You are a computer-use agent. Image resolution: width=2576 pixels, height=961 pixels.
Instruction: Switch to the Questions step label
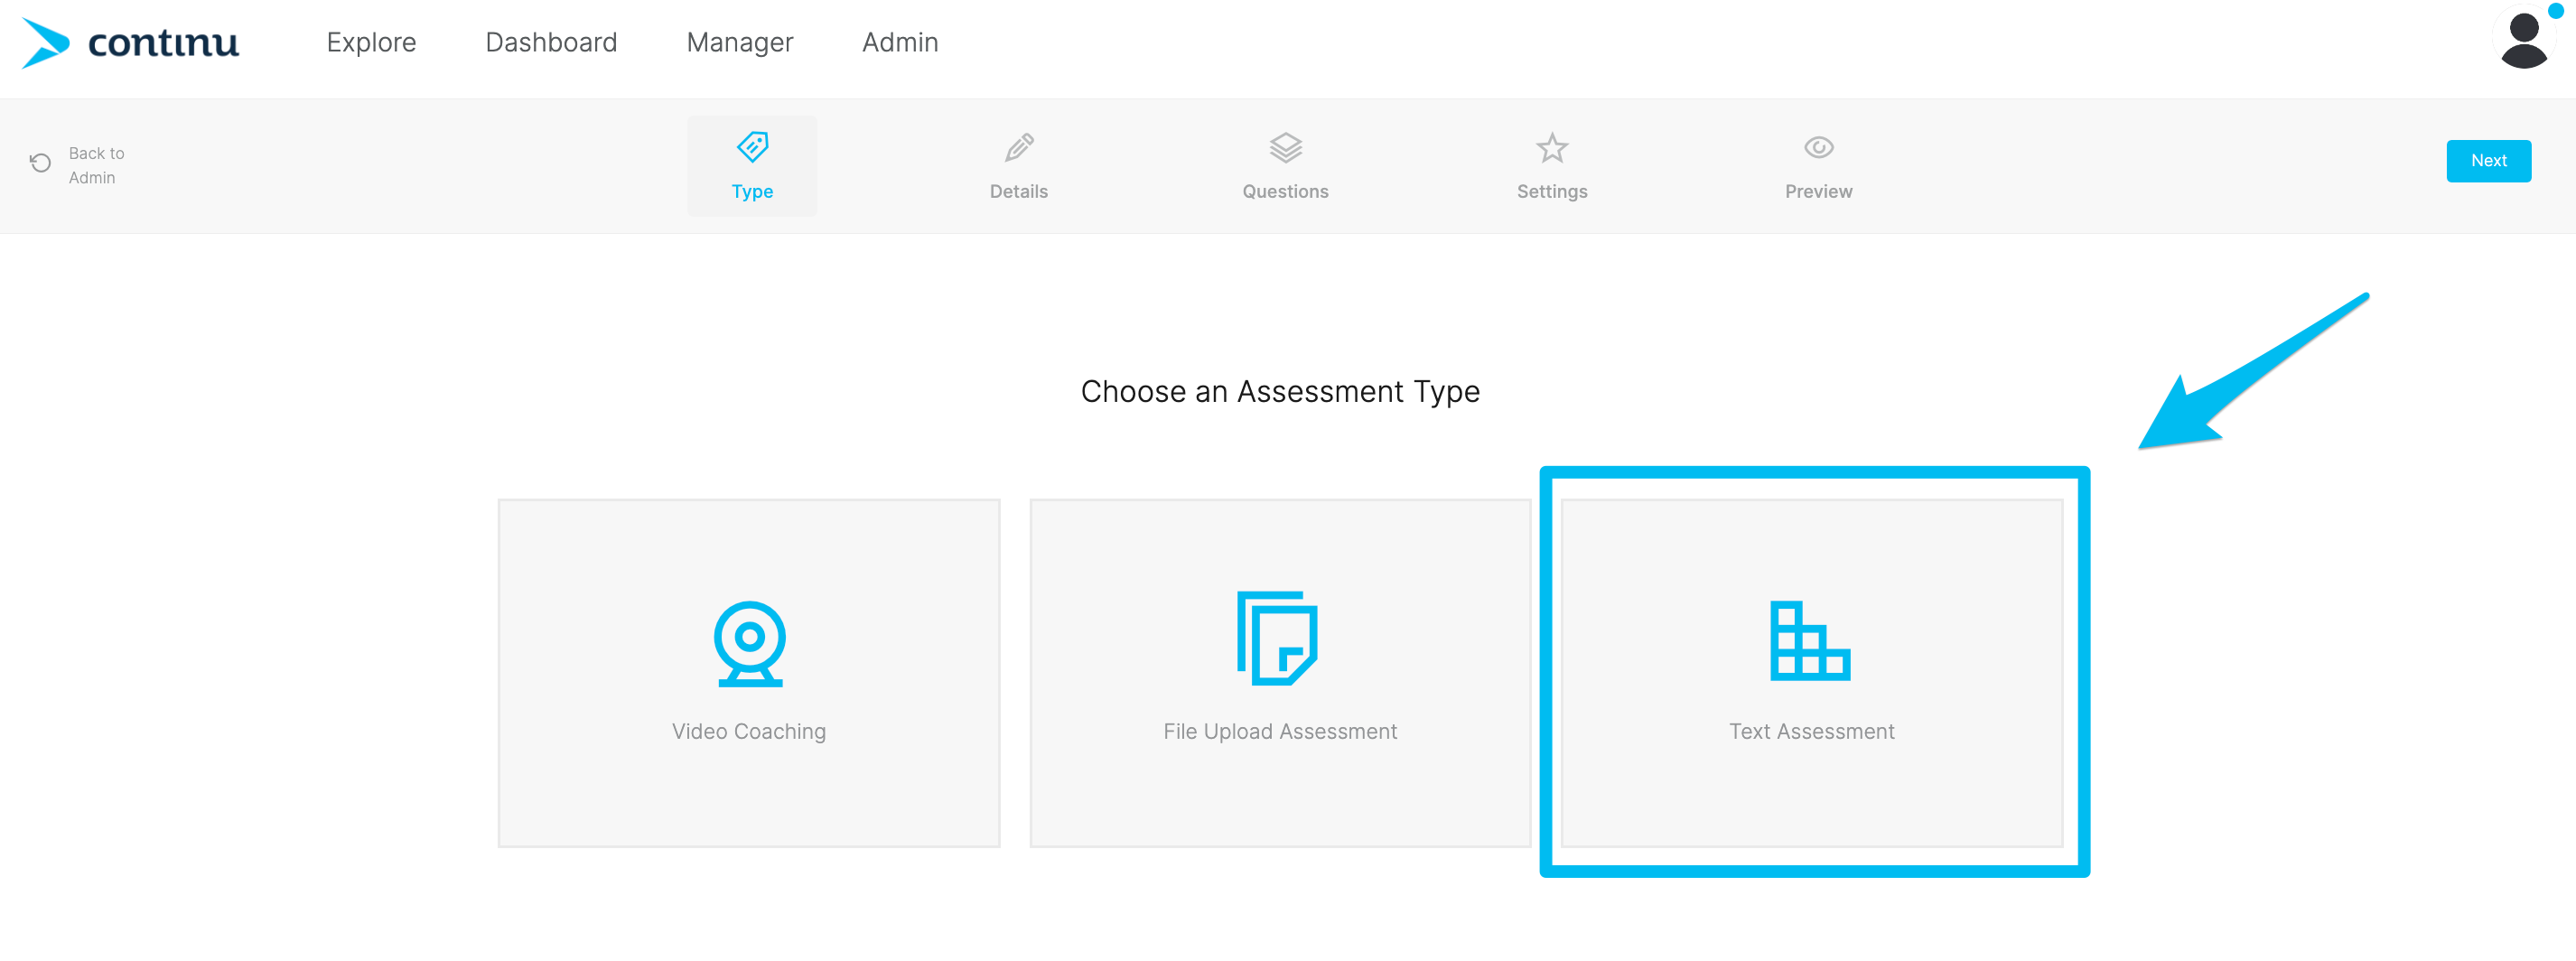click(1285, 191)
